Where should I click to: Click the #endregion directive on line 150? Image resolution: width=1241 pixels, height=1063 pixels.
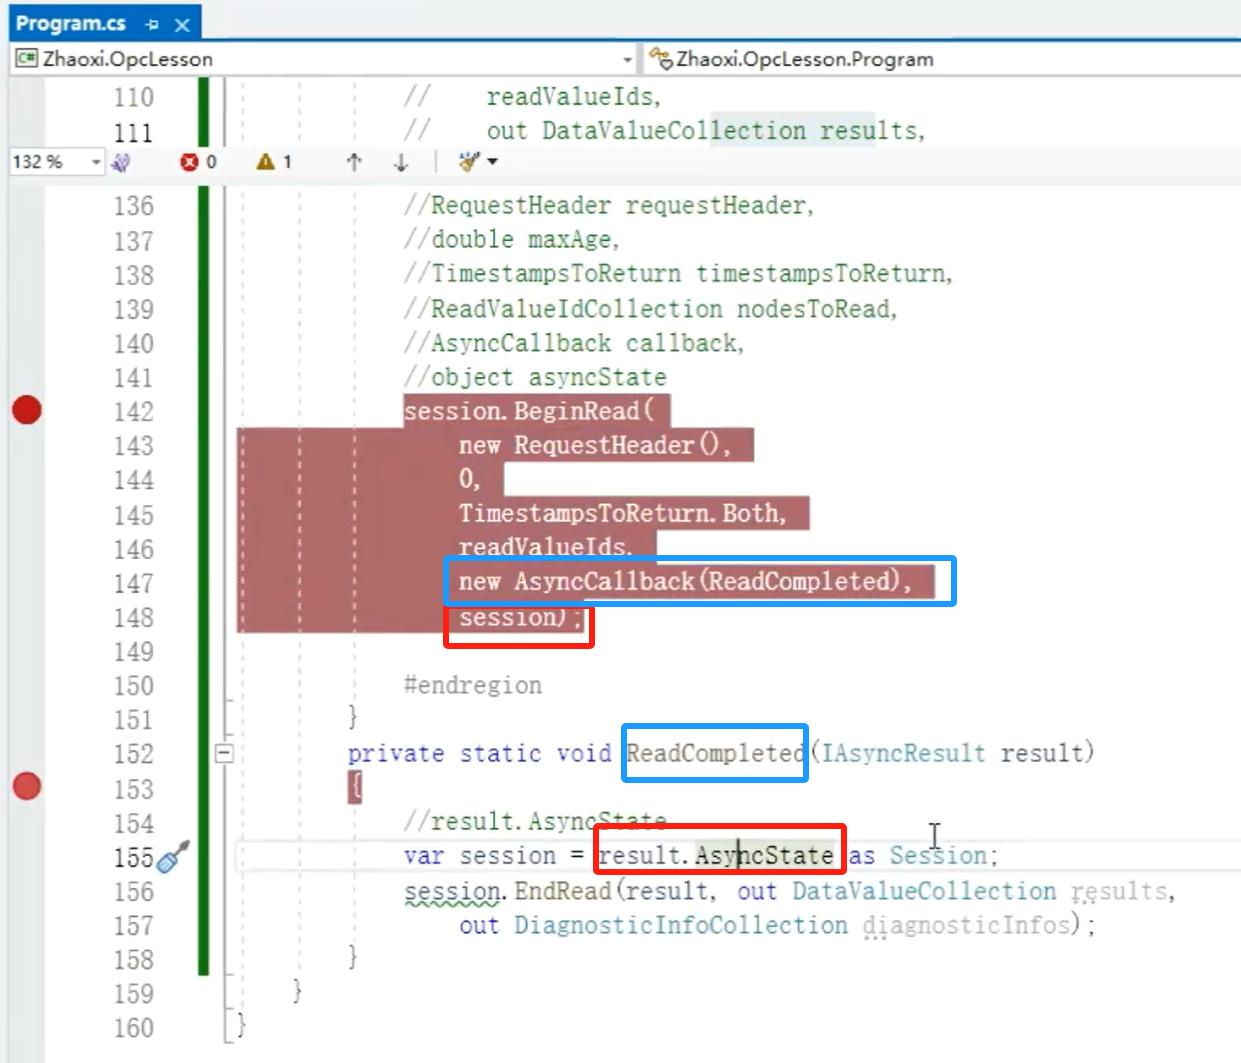(472, 685)
